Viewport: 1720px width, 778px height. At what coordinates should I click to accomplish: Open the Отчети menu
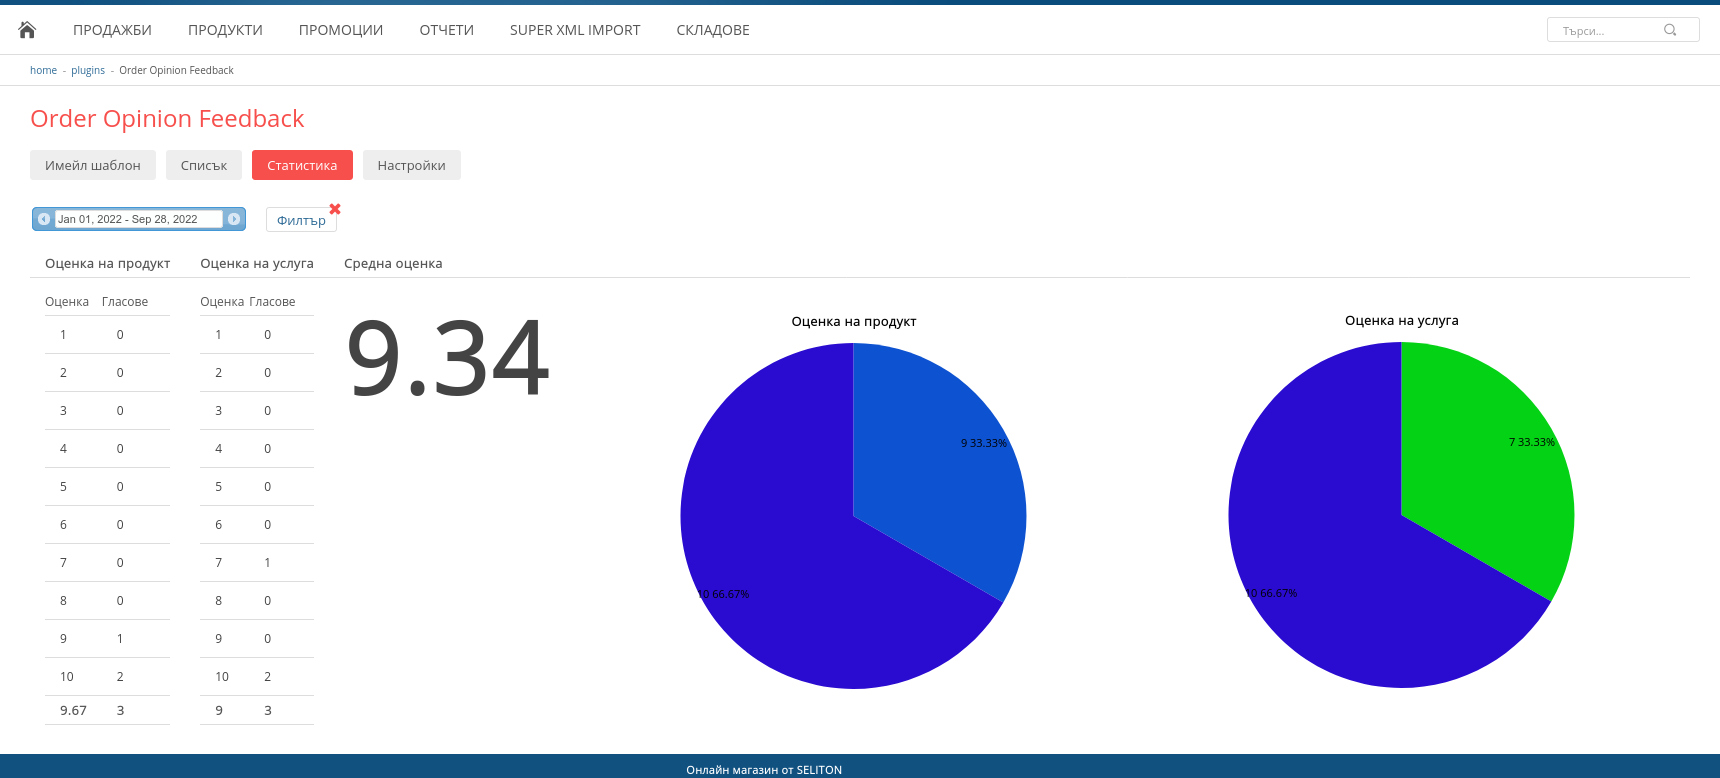click(447, 30)
